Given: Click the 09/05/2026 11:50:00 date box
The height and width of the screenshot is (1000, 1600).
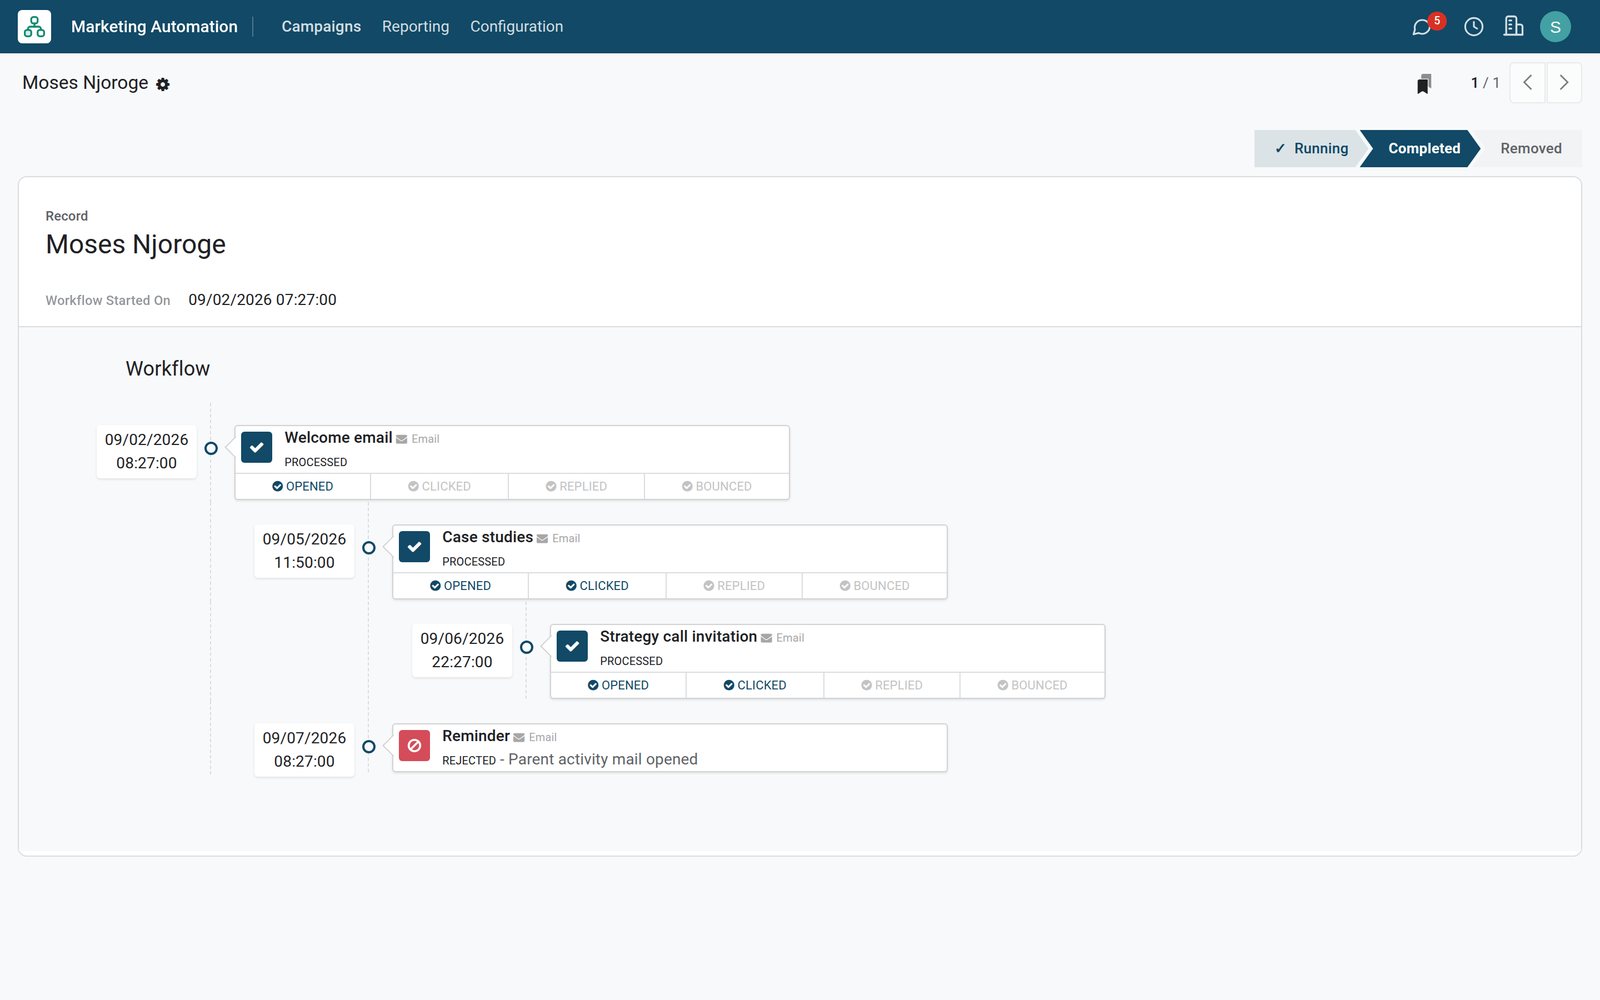Looking at the screenshot, I should click(x=304, y=551).
